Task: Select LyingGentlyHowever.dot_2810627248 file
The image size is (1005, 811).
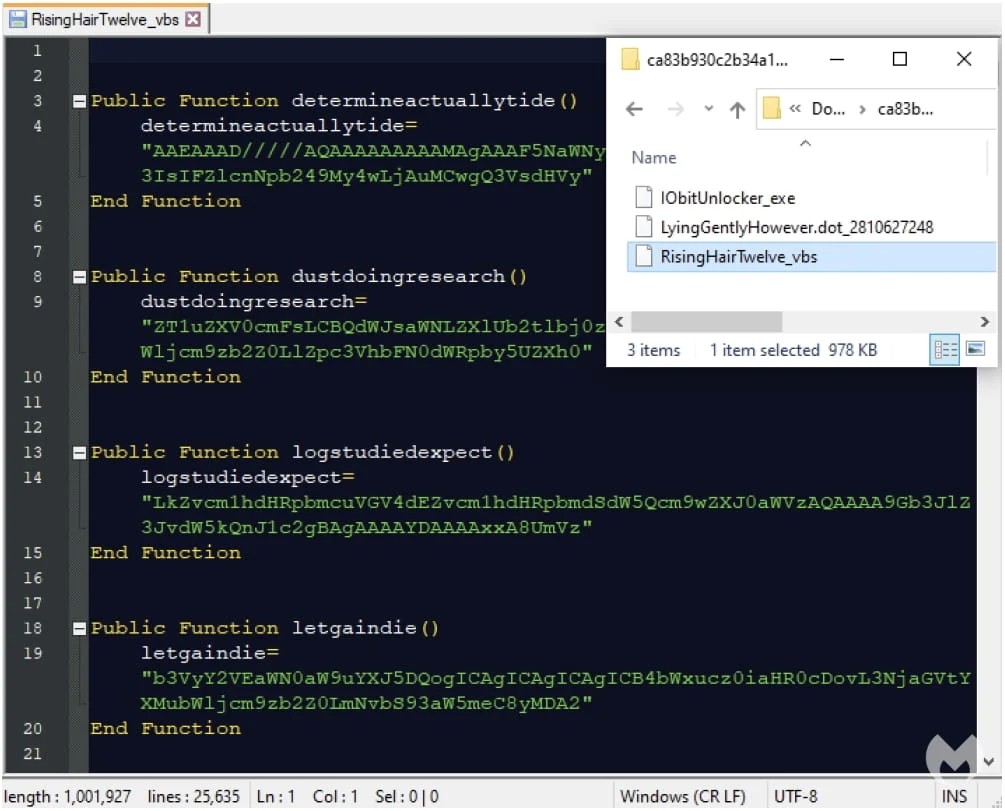Action: 796,227
